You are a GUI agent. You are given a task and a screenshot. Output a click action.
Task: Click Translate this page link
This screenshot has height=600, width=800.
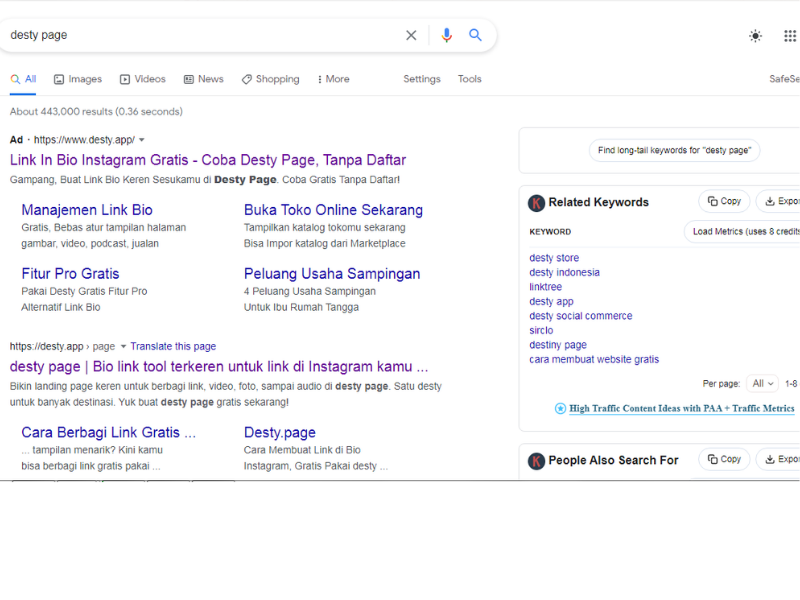tap(173, 346)
